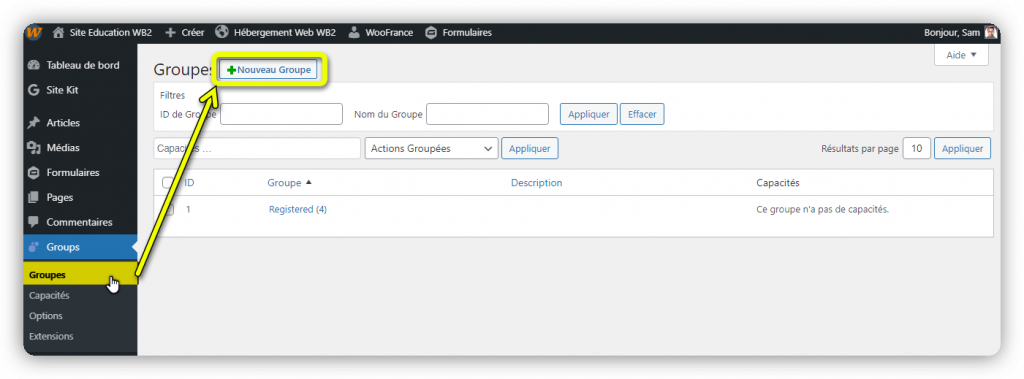Open the Options submenu item
Viewport: 1024px width, 379px height.
point(46,316)
